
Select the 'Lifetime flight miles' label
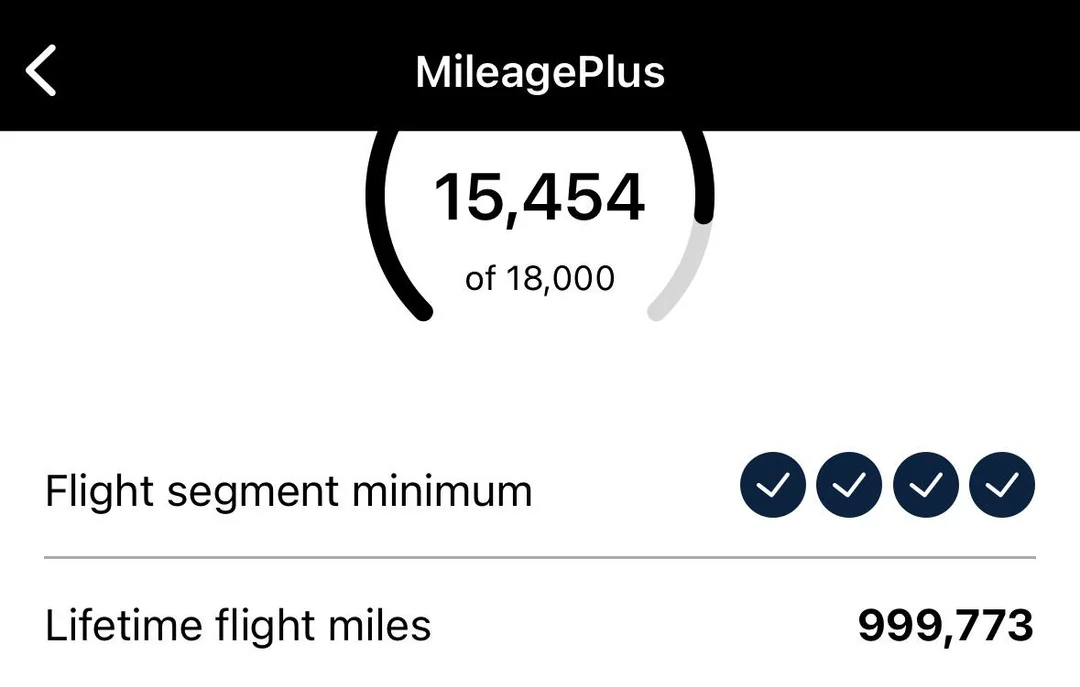238,626
